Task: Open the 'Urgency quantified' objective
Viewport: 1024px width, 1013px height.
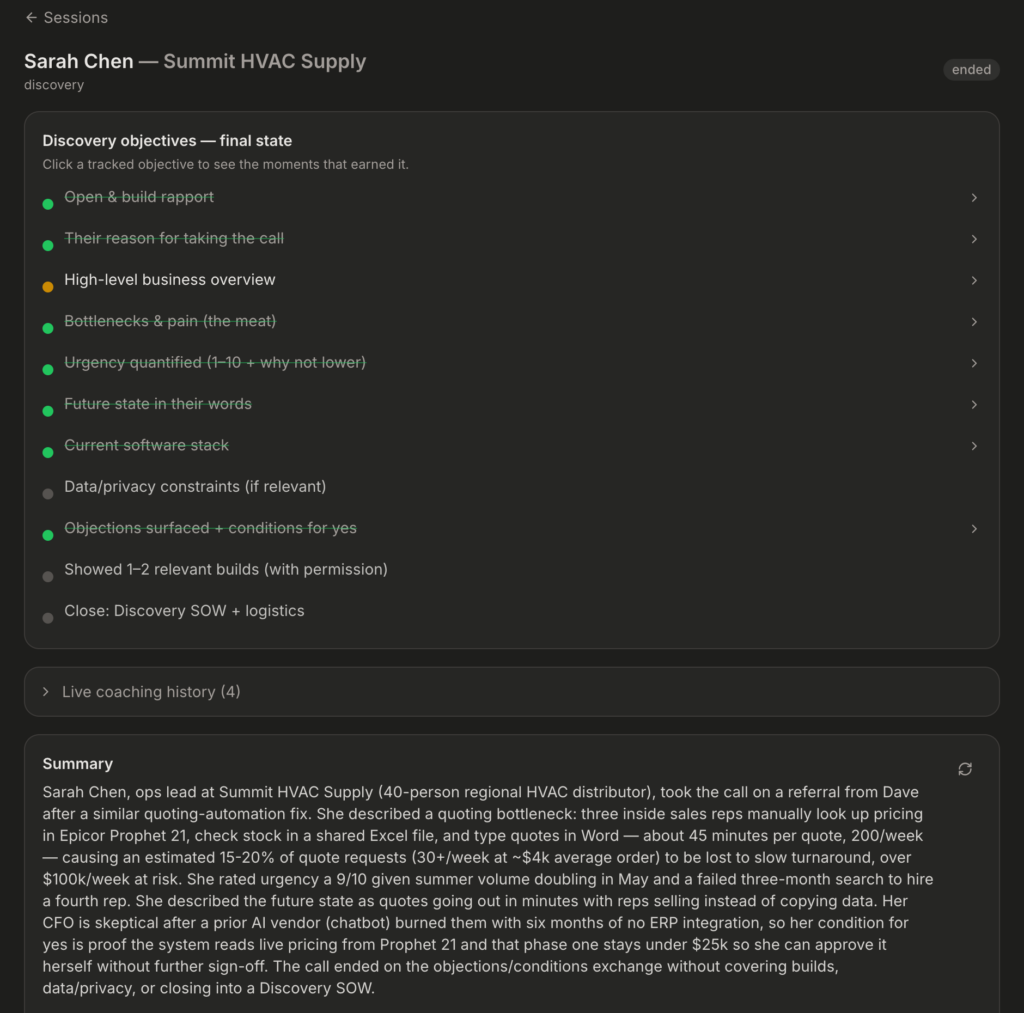Action: 511,363
